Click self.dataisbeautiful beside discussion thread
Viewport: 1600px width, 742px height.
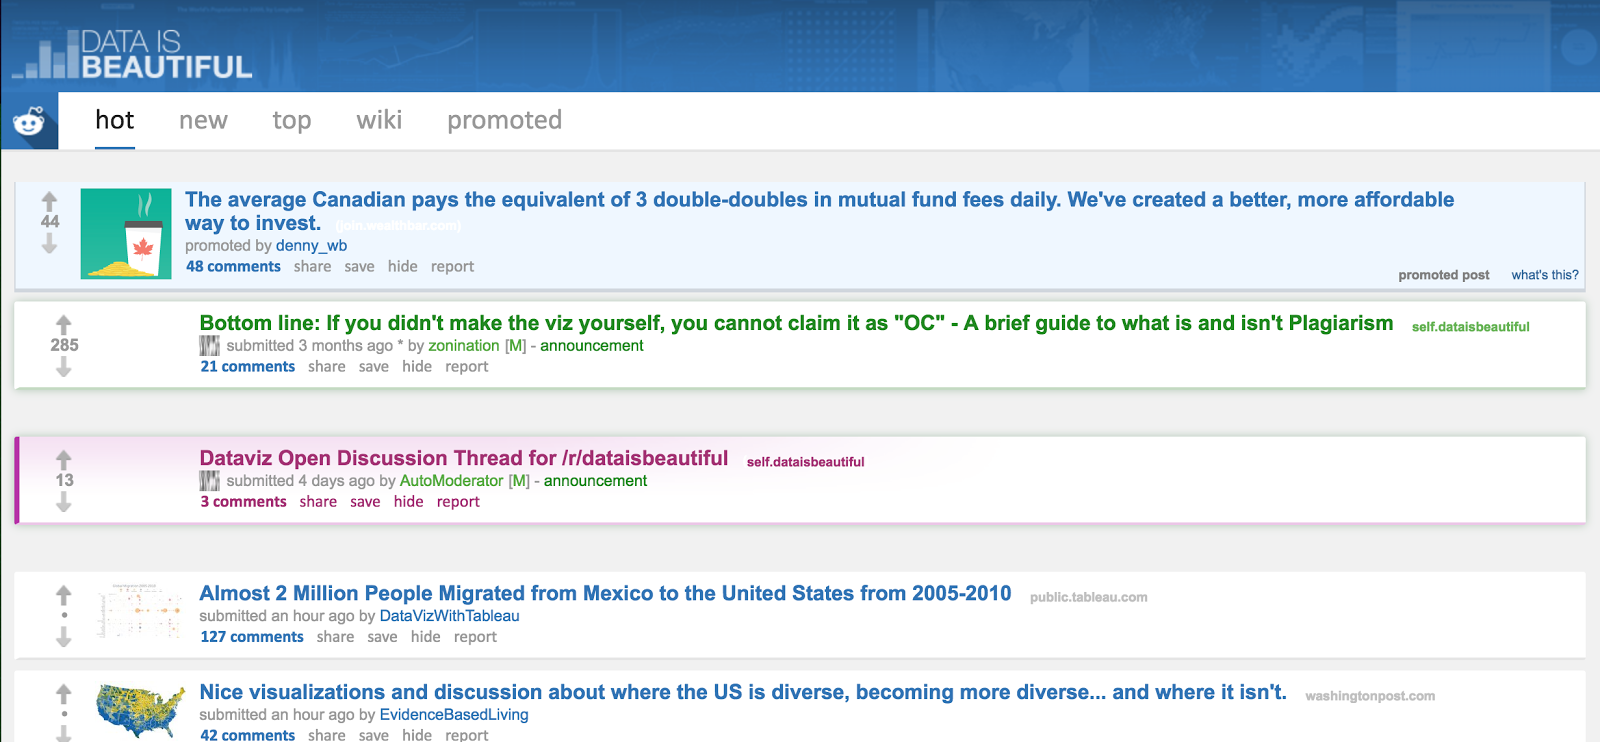pyautogui.click(x=805, y=461)
